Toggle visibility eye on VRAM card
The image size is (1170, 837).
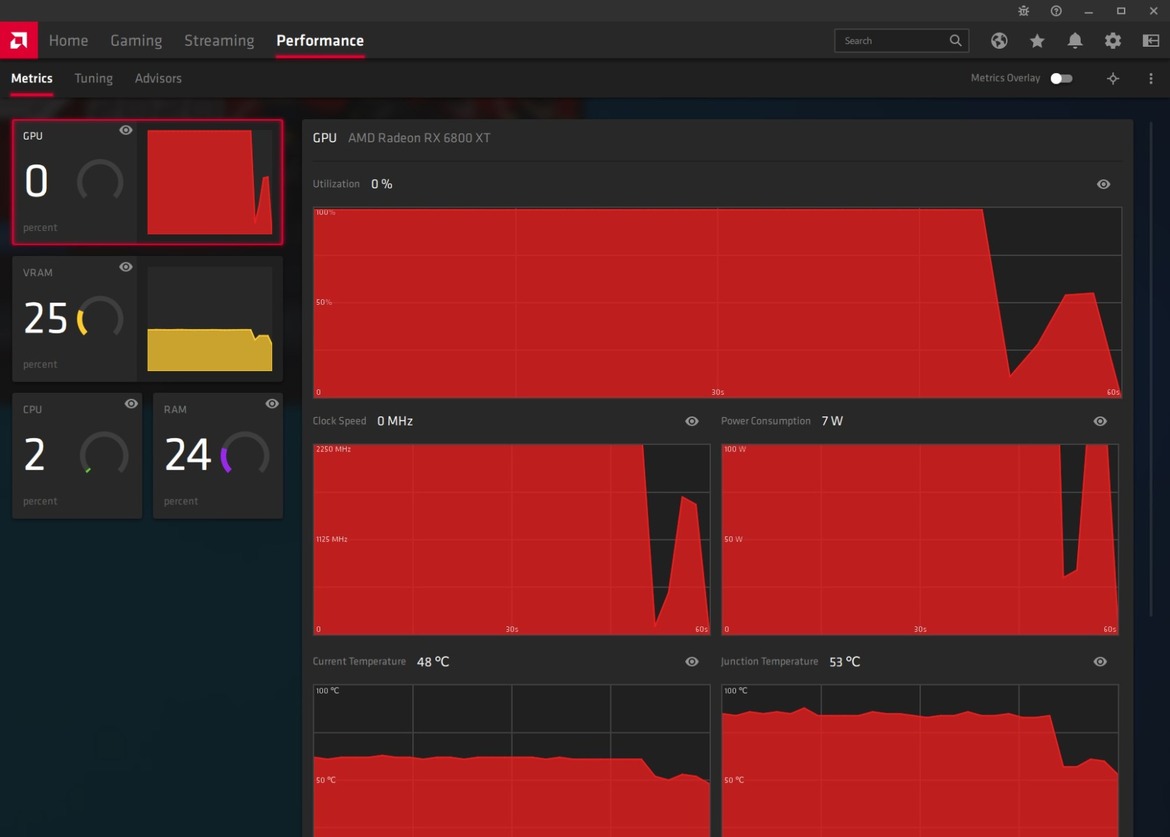(125, 266)
